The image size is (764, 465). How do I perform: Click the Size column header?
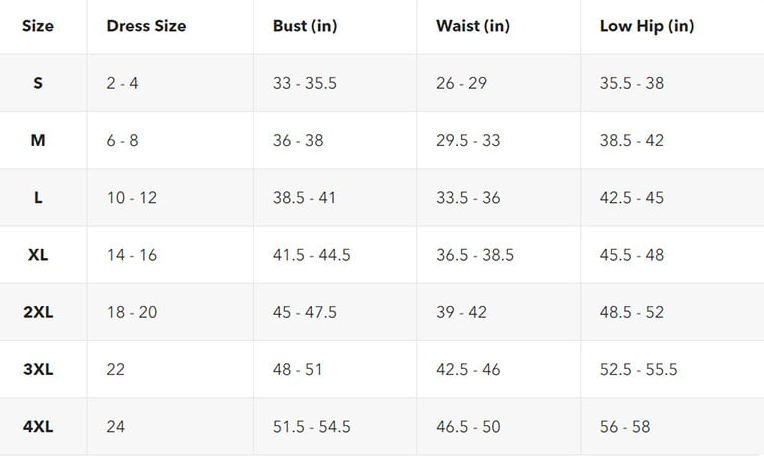(x=38, y=26)
